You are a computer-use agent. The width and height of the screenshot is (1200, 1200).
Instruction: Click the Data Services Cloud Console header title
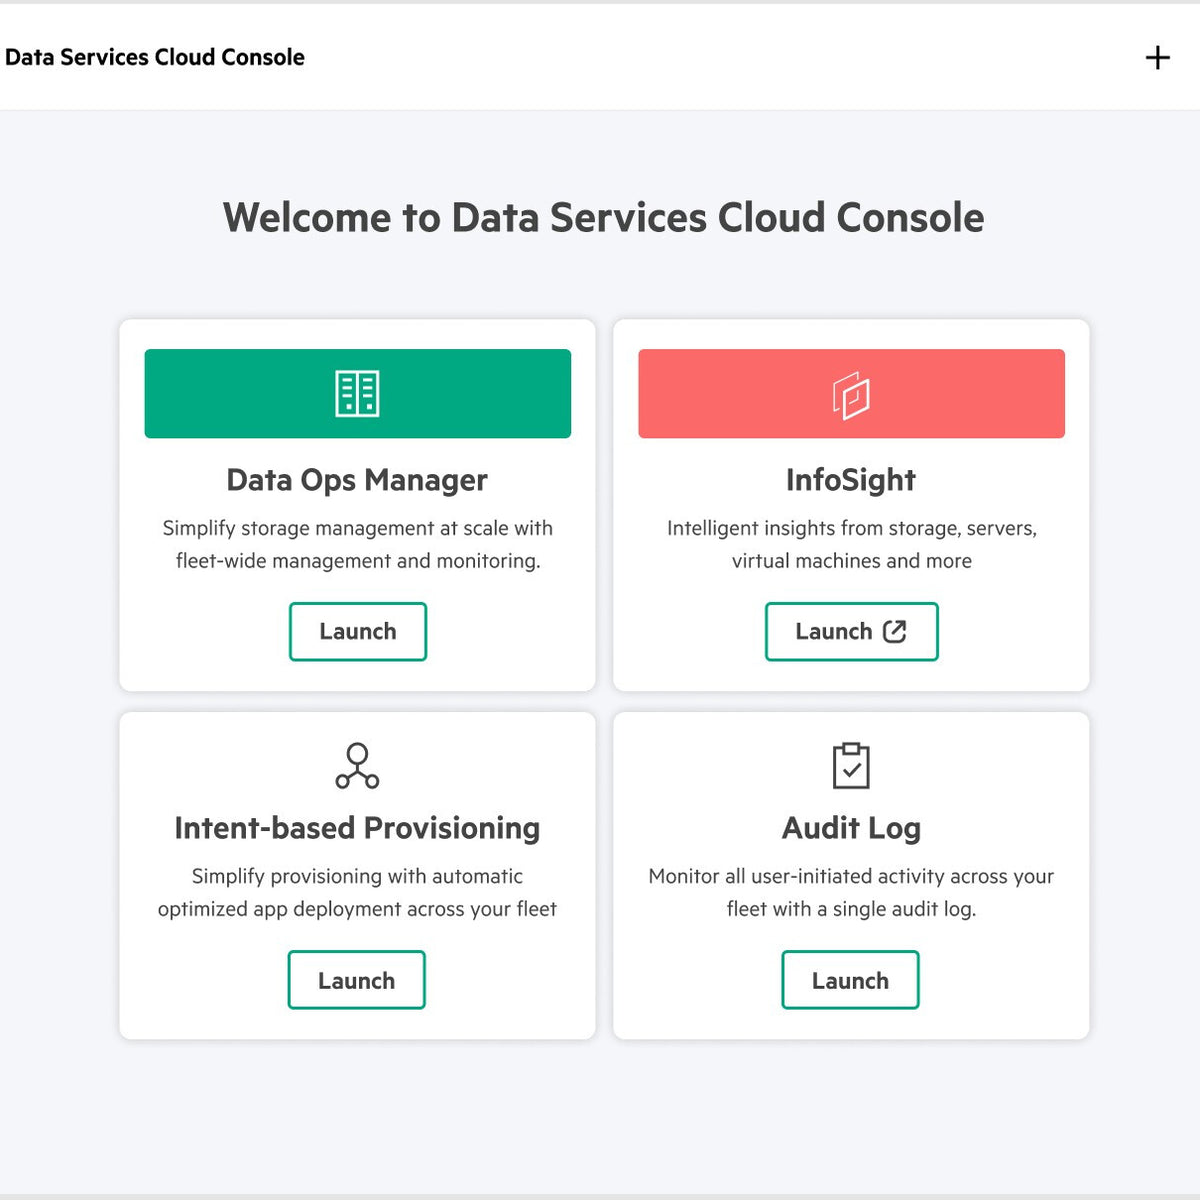pos(155,57)
